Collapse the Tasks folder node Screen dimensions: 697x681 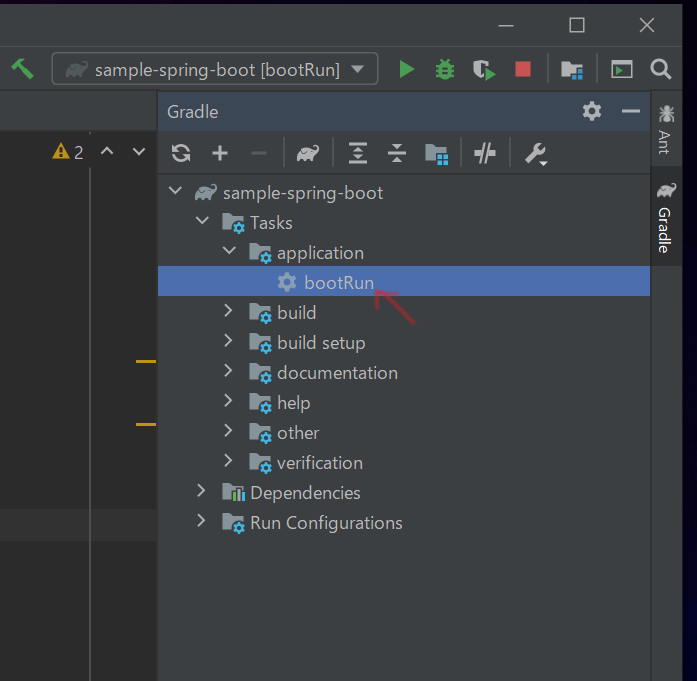(202, 221)
